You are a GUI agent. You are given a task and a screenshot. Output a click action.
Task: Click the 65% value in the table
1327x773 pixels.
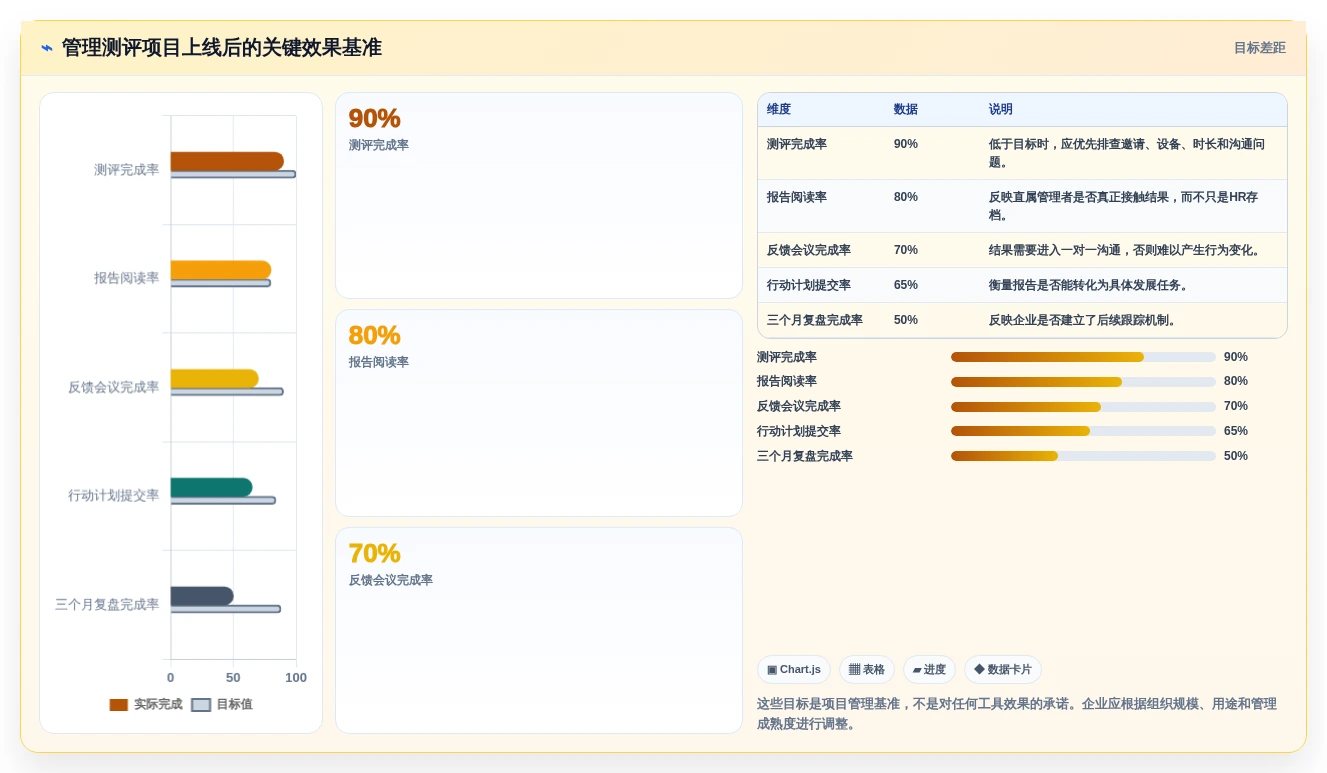(906, 285)
